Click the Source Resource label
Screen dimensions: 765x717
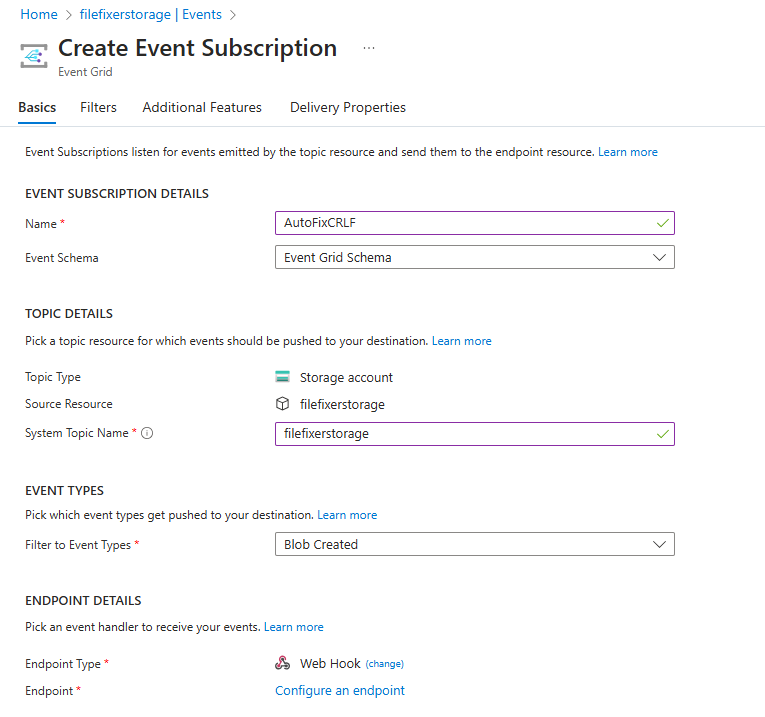(69, 404)
